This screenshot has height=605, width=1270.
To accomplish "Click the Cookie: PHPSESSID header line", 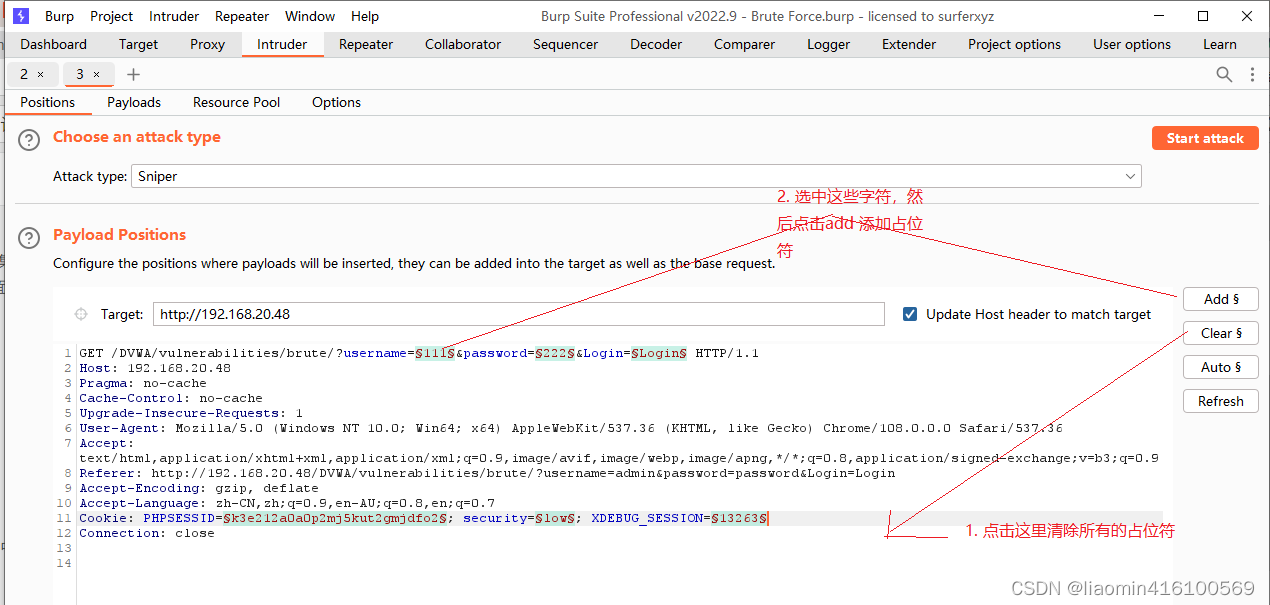I will [424, 518].
